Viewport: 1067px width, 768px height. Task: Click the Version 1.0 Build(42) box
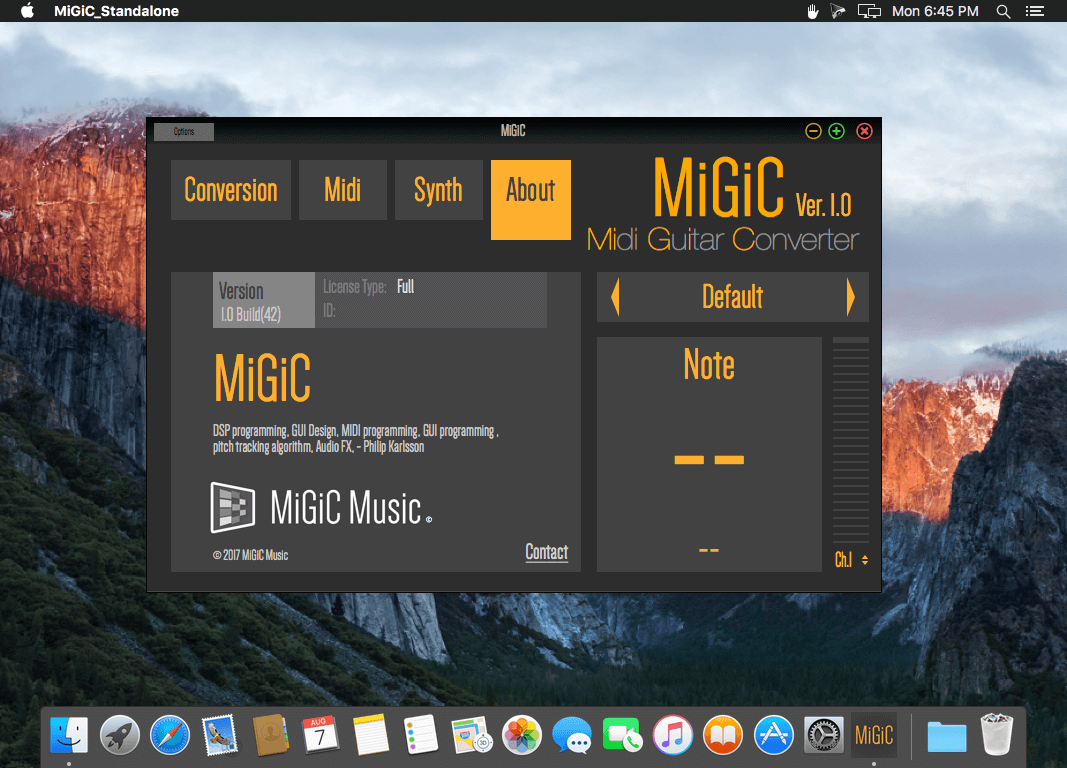click(264, 300)
